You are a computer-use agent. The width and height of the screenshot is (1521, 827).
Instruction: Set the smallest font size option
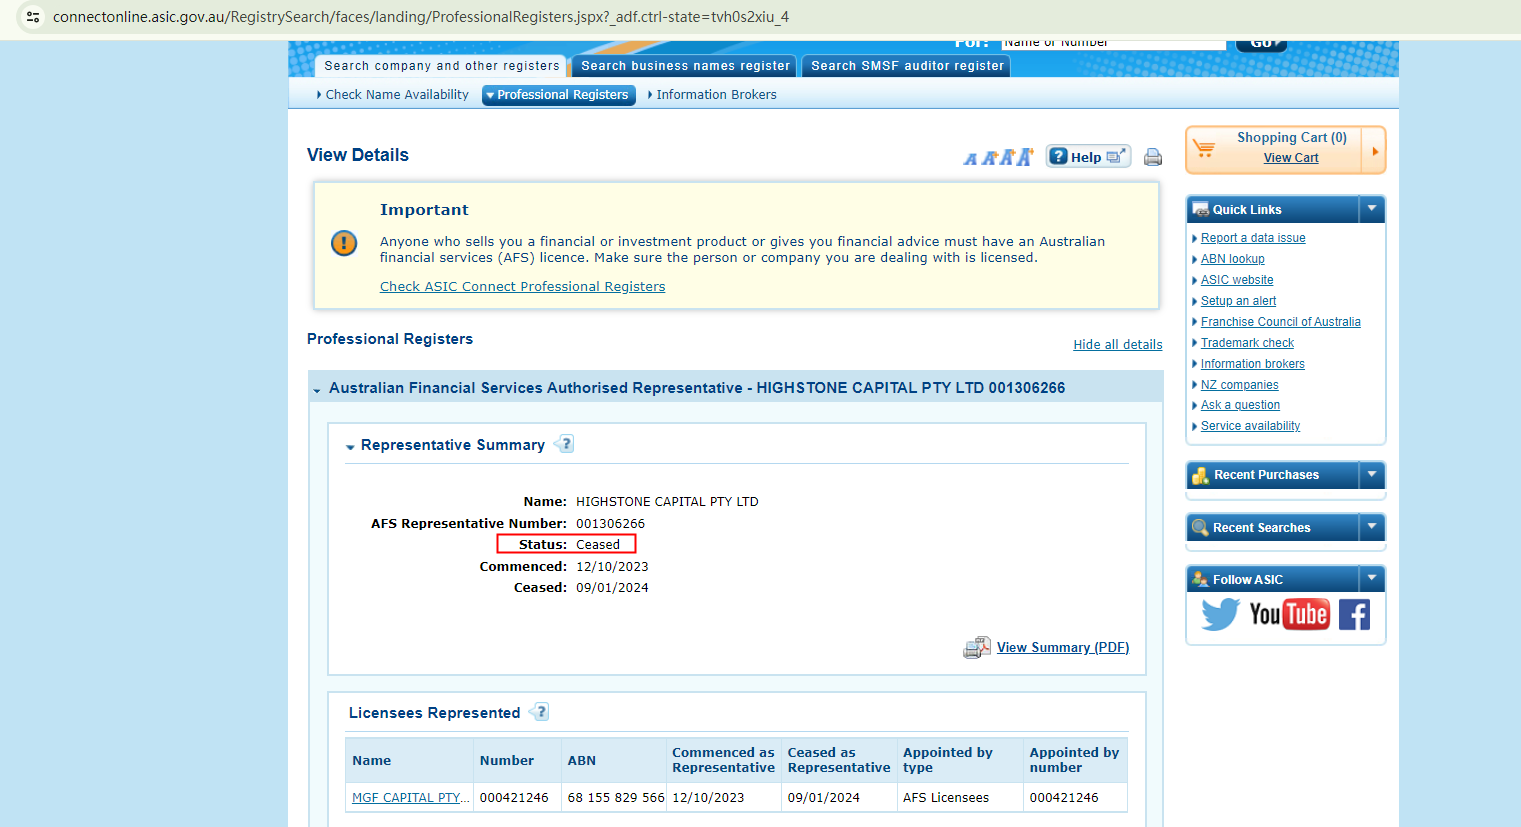pos(970,159)
